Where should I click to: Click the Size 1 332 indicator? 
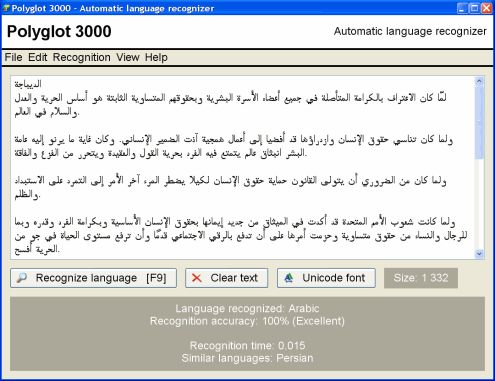coord(421,278)
